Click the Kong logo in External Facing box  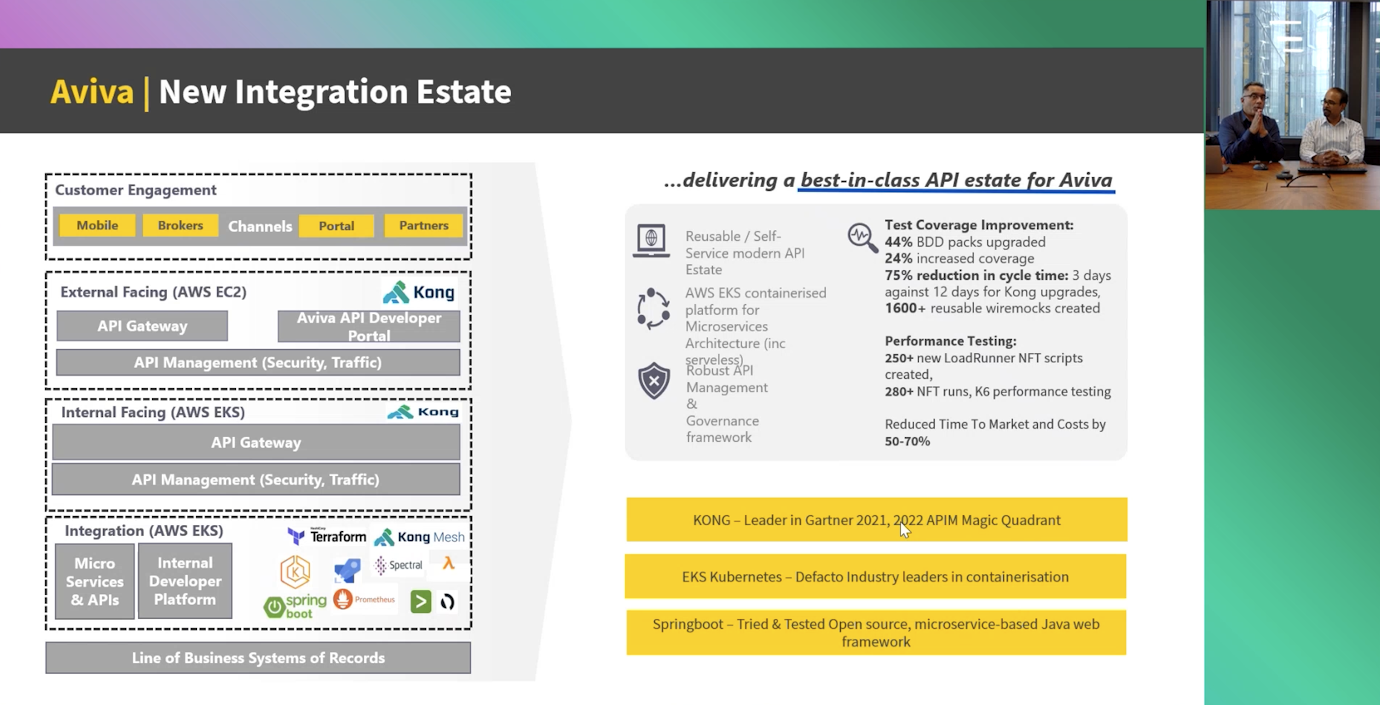[x=419, y=292]
